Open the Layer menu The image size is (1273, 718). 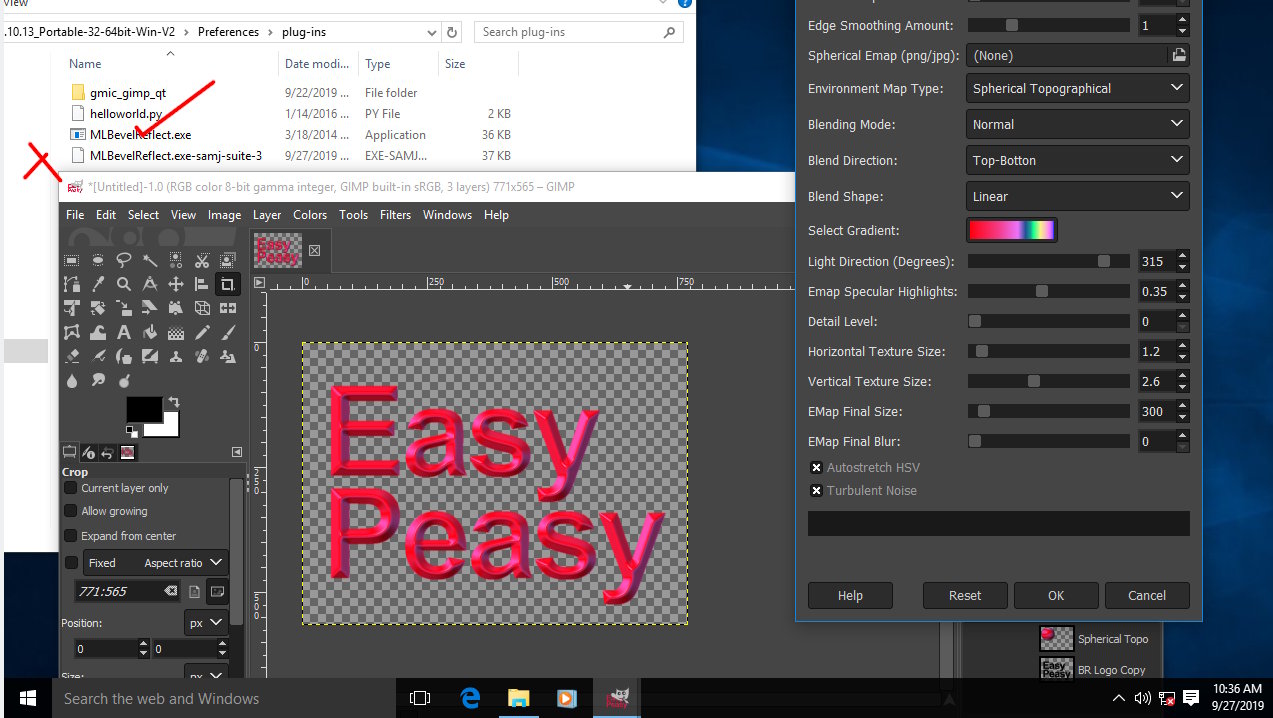point(267,215)
